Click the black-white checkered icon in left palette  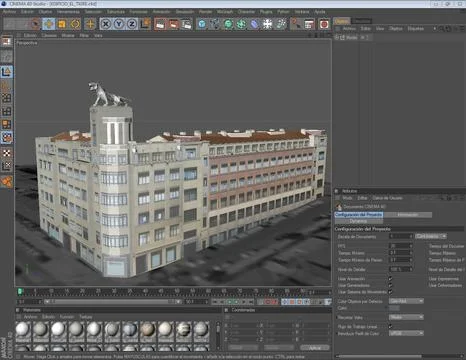[7, 153]
